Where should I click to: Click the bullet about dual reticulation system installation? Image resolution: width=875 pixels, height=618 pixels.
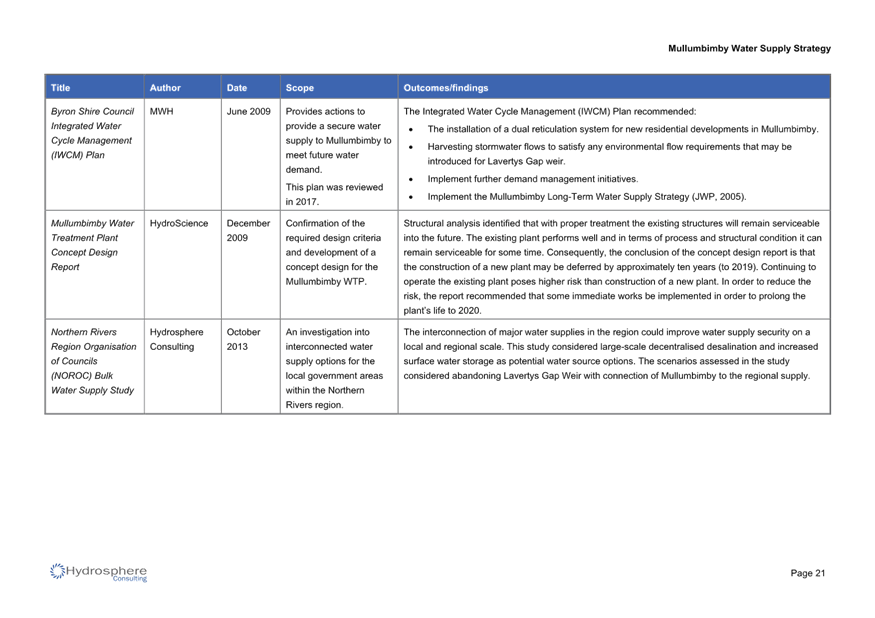[x=623, y=129]
